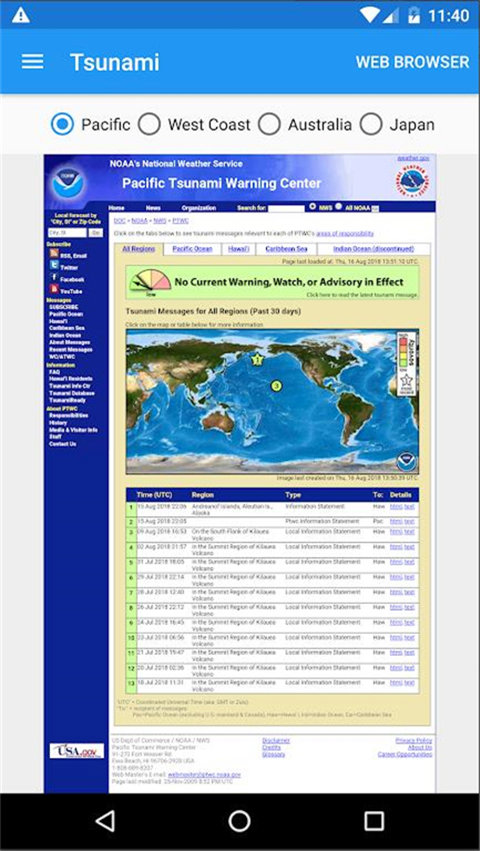Switch to the Hawai'i tab
The image size is (480, 851).
pos(238,249)
